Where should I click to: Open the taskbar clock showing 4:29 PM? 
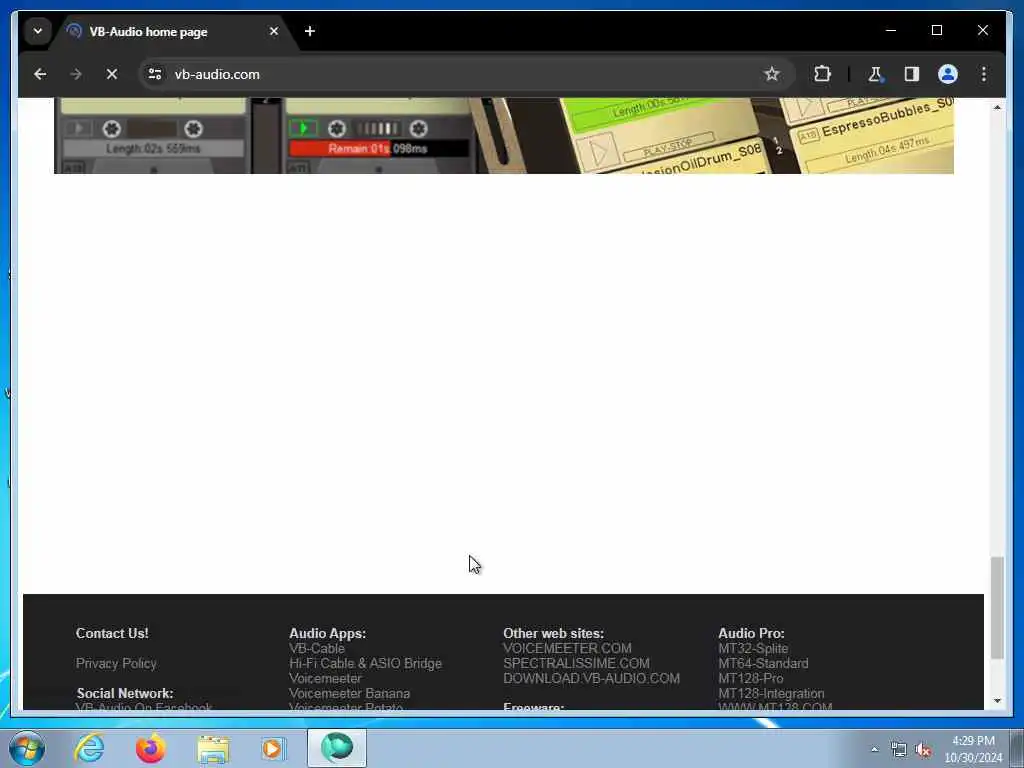973,749
